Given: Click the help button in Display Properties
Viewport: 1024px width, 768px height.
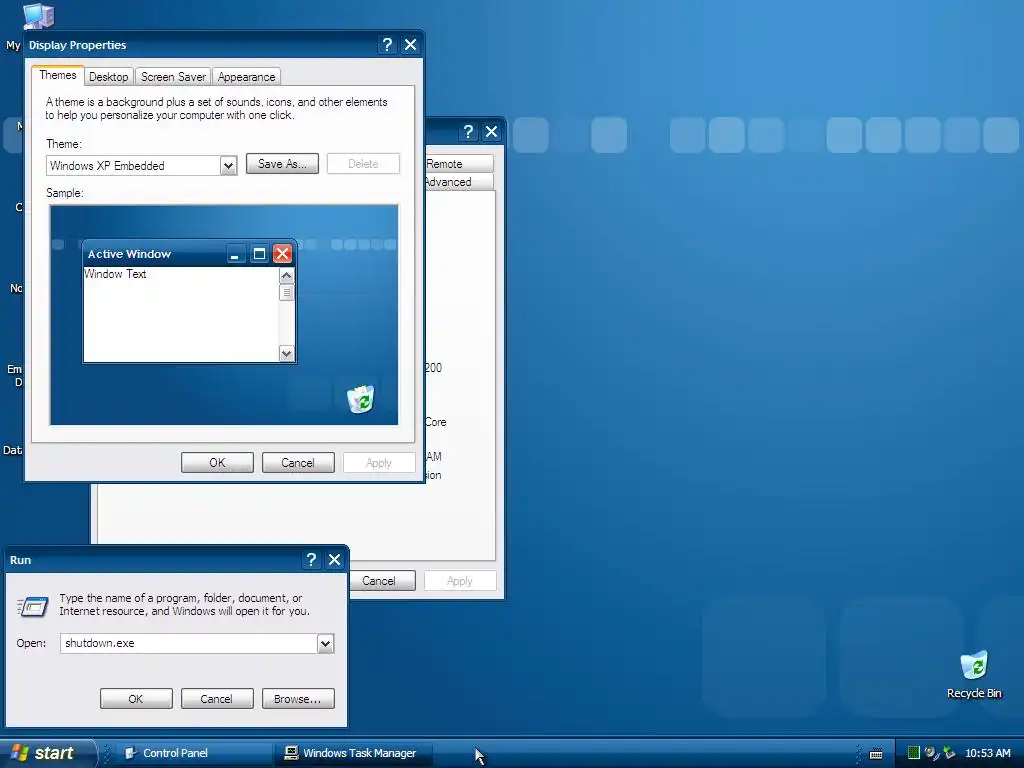Looking at the screenshot, I should [387, 44].
